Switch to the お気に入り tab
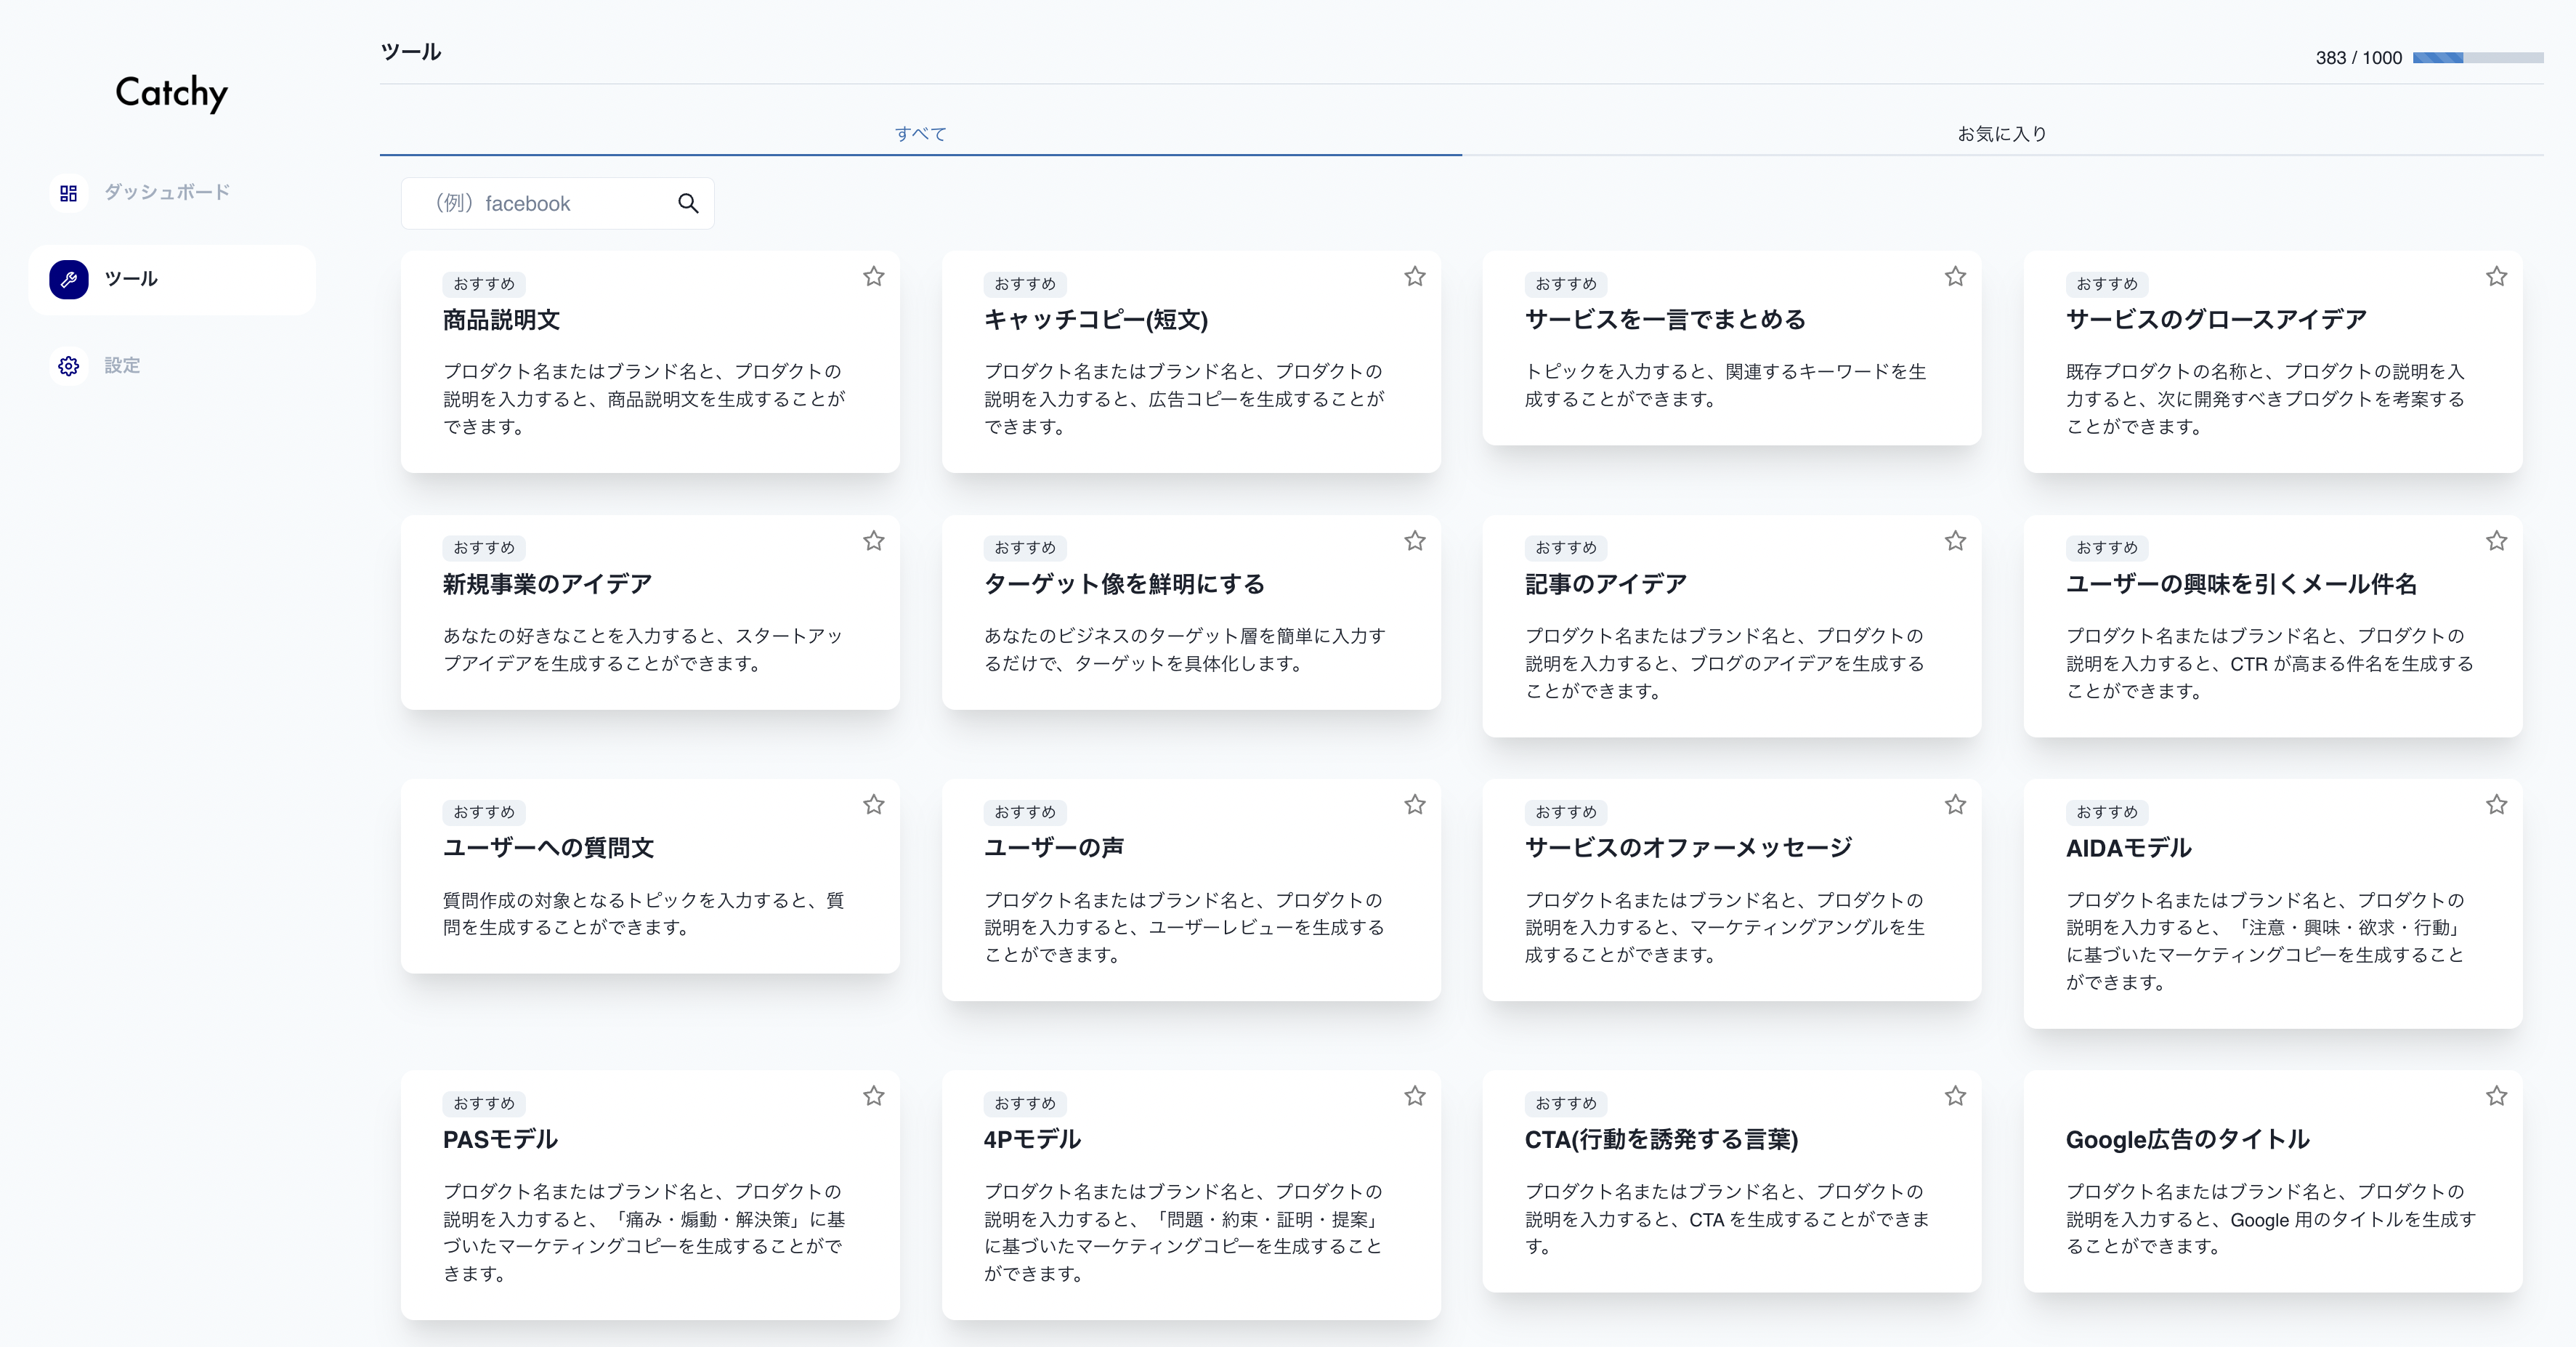This screenshot has height=1347, width=2576. [2001, 134]
